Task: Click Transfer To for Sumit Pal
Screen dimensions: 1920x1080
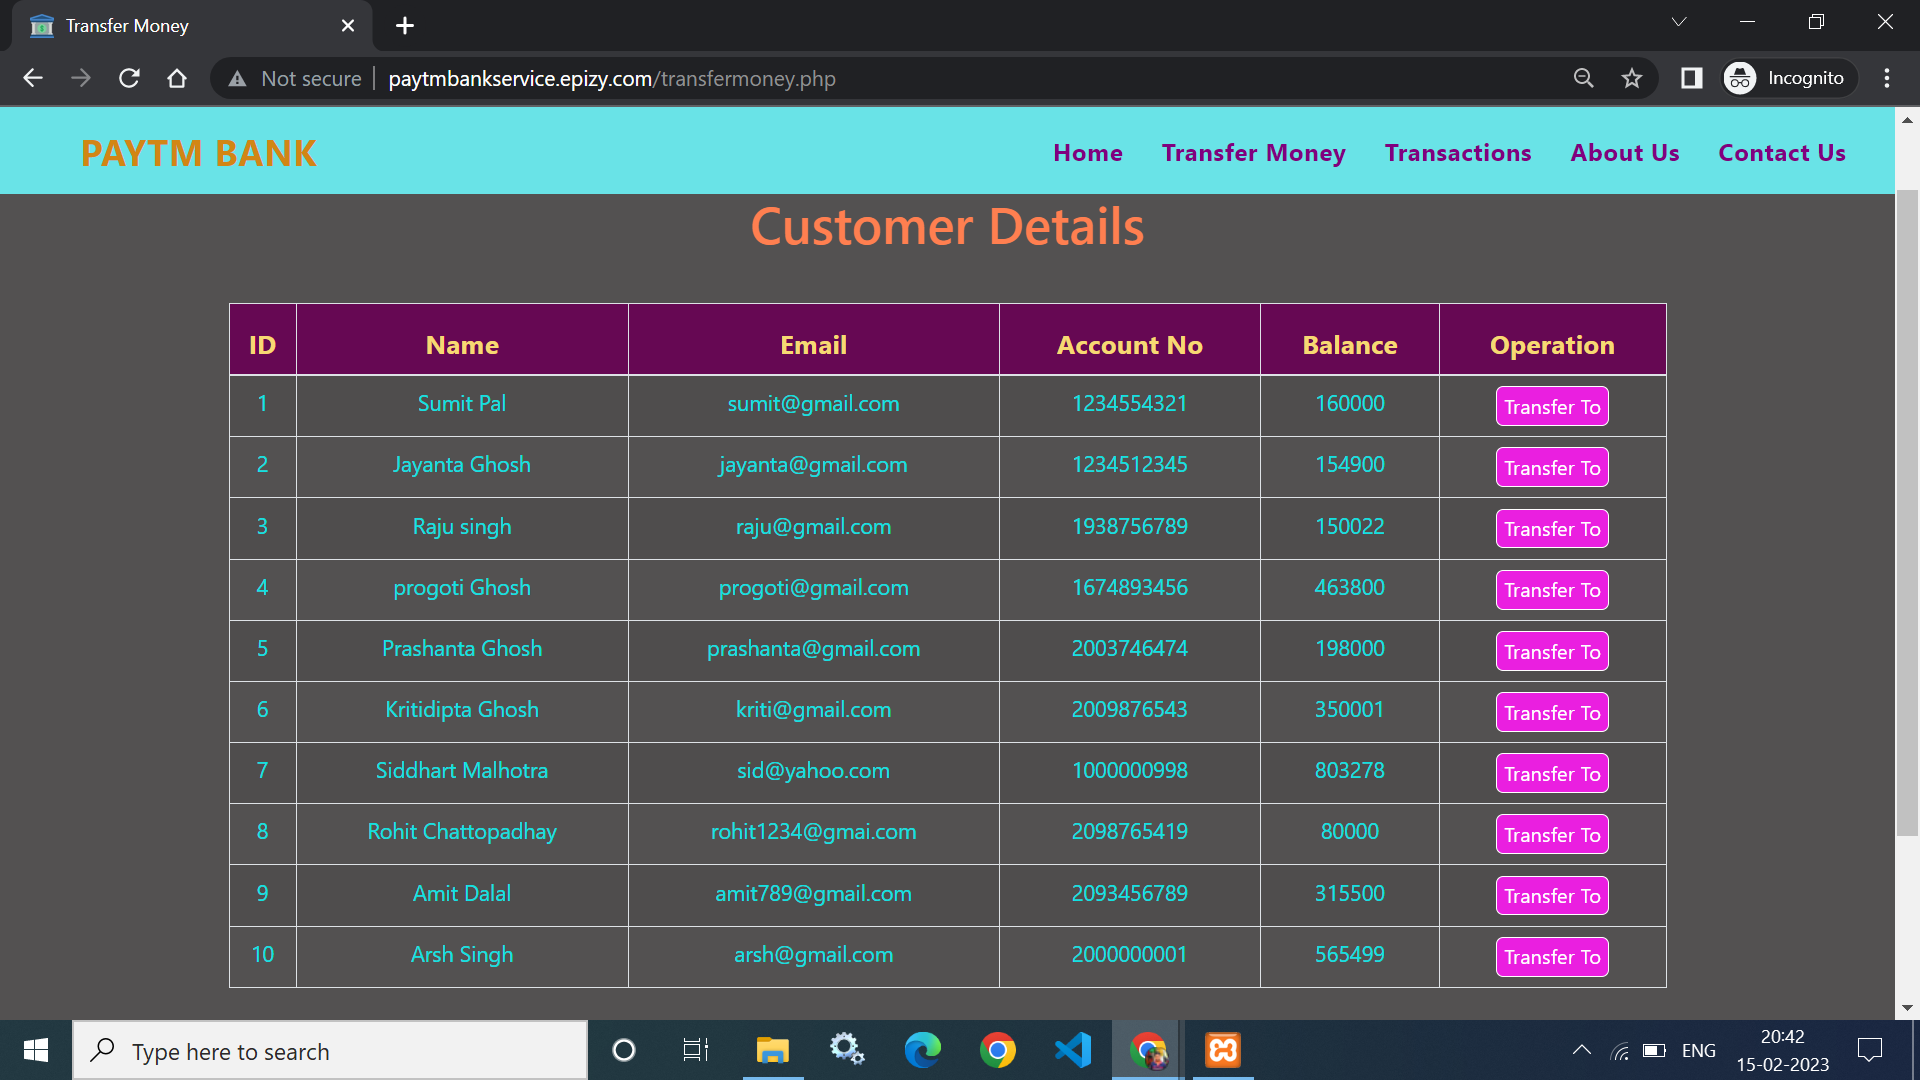Action: [x=1551, y=406]
